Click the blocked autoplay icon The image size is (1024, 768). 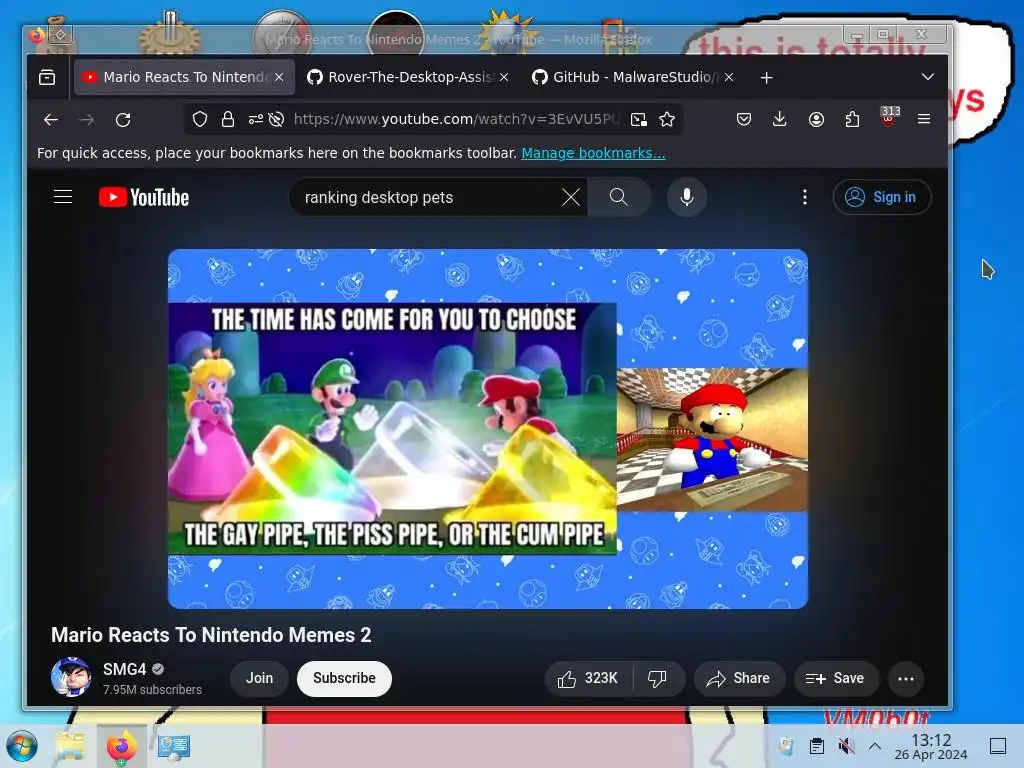(x=276, y=119)
